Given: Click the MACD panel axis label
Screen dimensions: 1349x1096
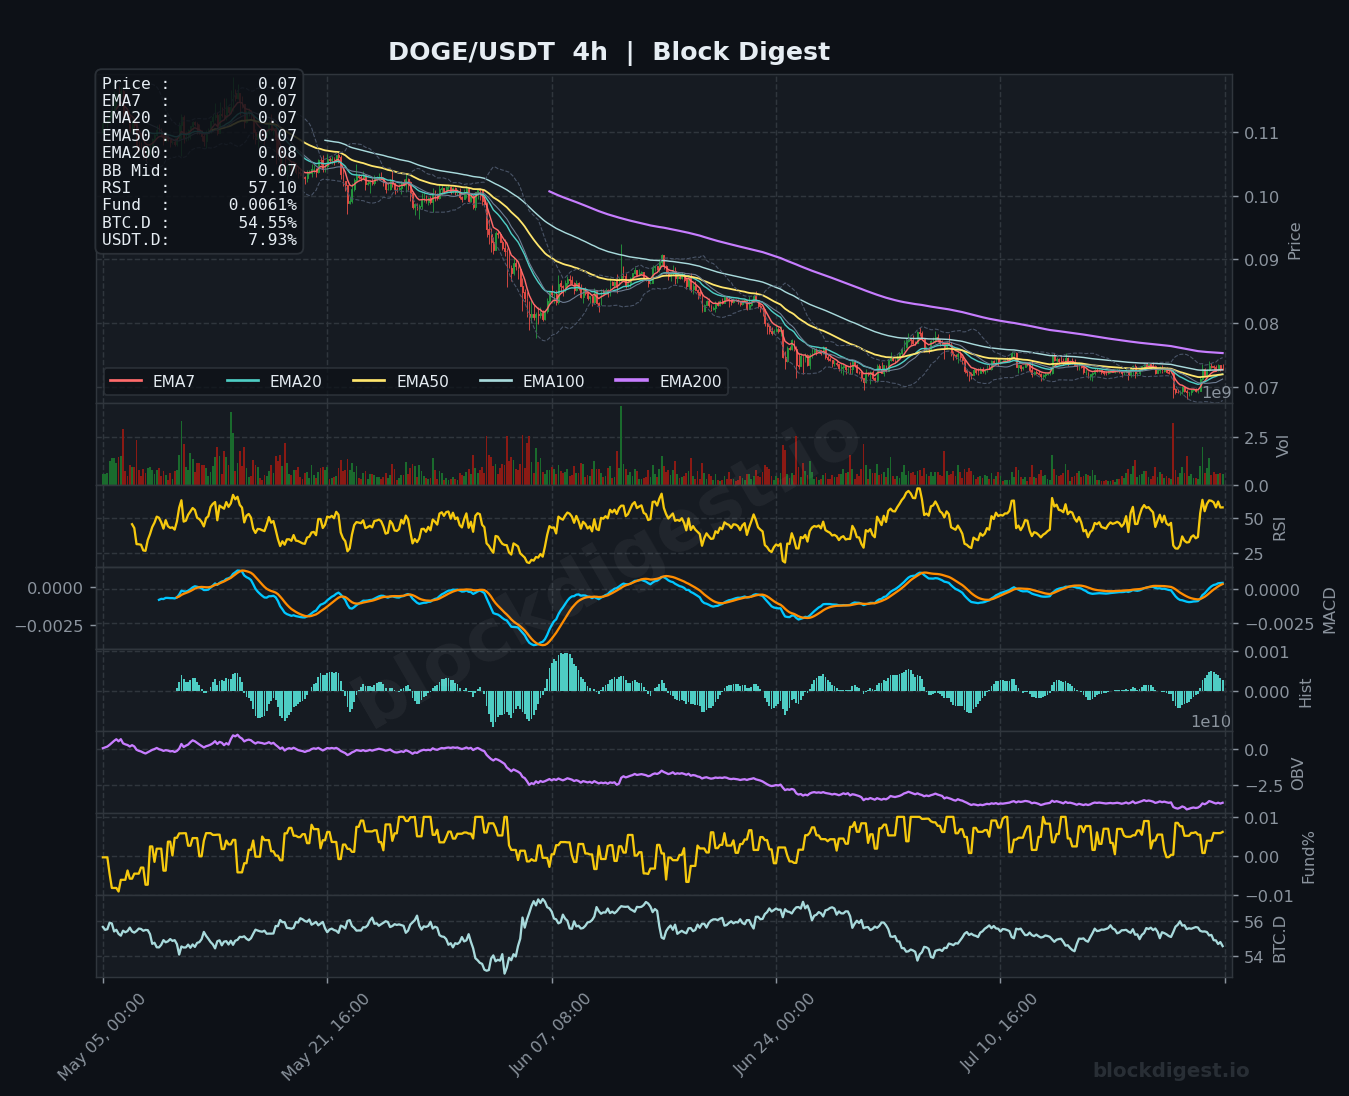Looking at the screenshot, I should 1329,610.
